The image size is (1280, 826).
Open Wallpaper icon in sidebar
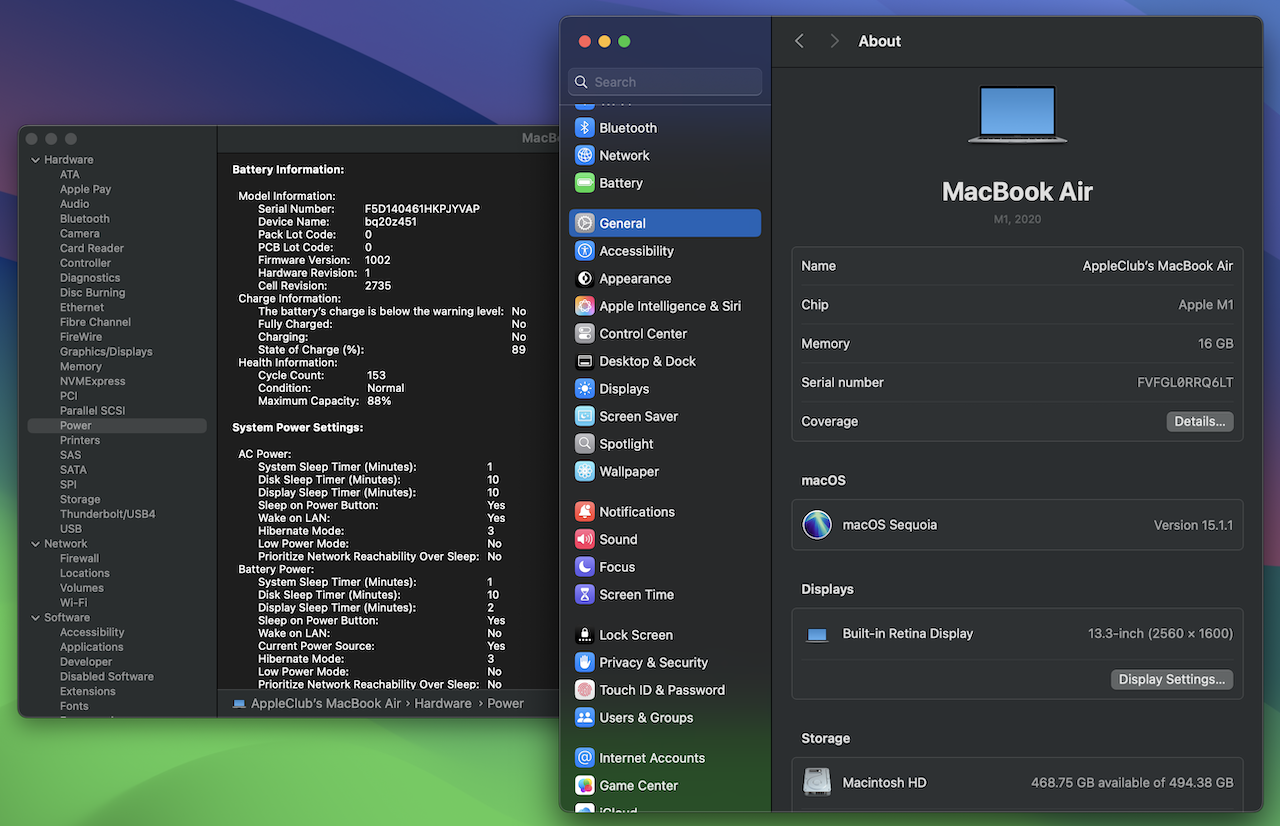tap(585, 471)
